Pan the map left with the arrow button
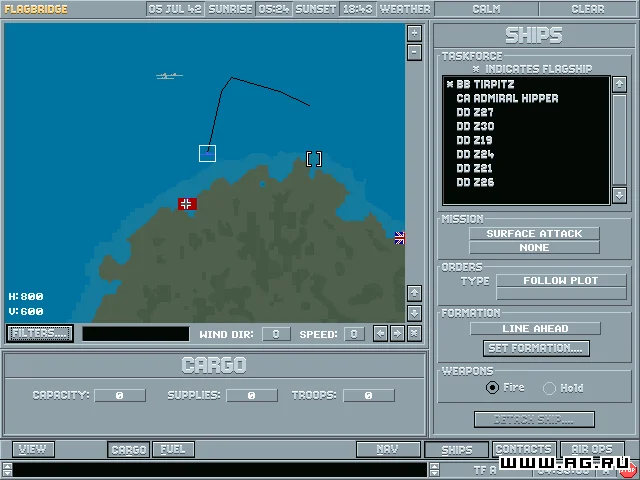The width and height of the screenshot is (640, 480). coord(381,334)
